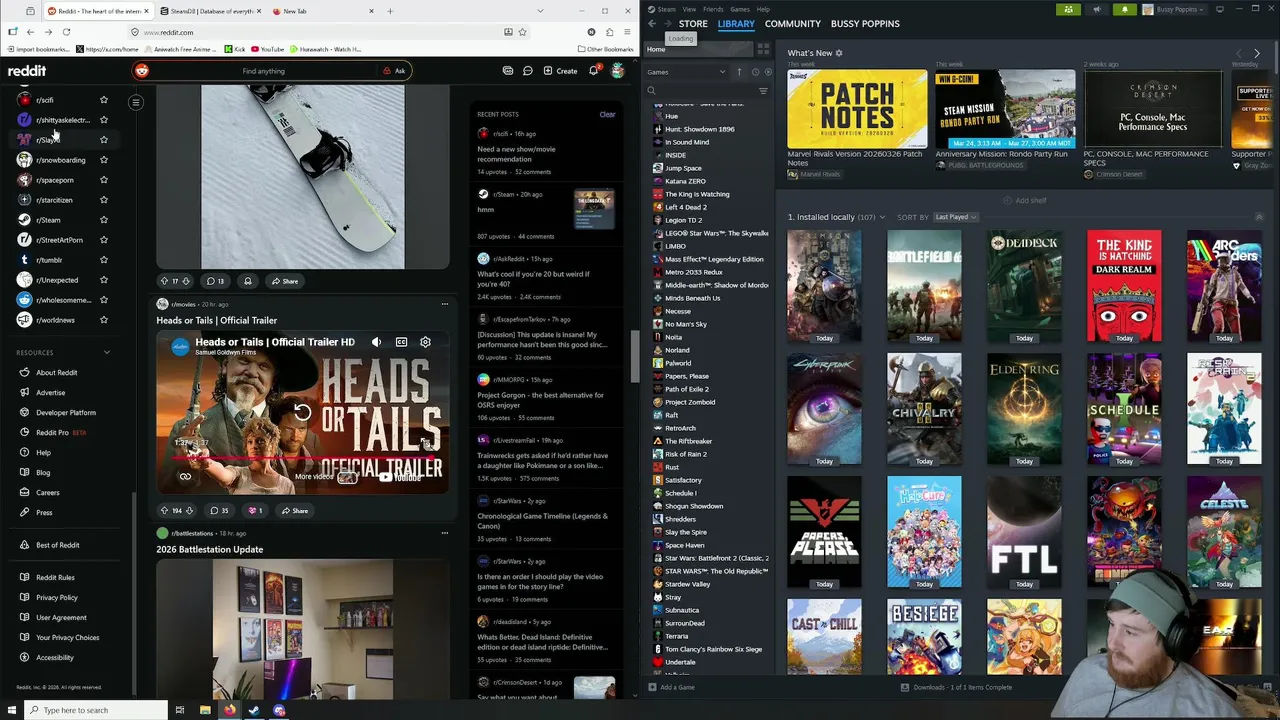1280x720 pixels.
Task: Open comments on Heads or Tails post
Action: (x=217, y=510)
